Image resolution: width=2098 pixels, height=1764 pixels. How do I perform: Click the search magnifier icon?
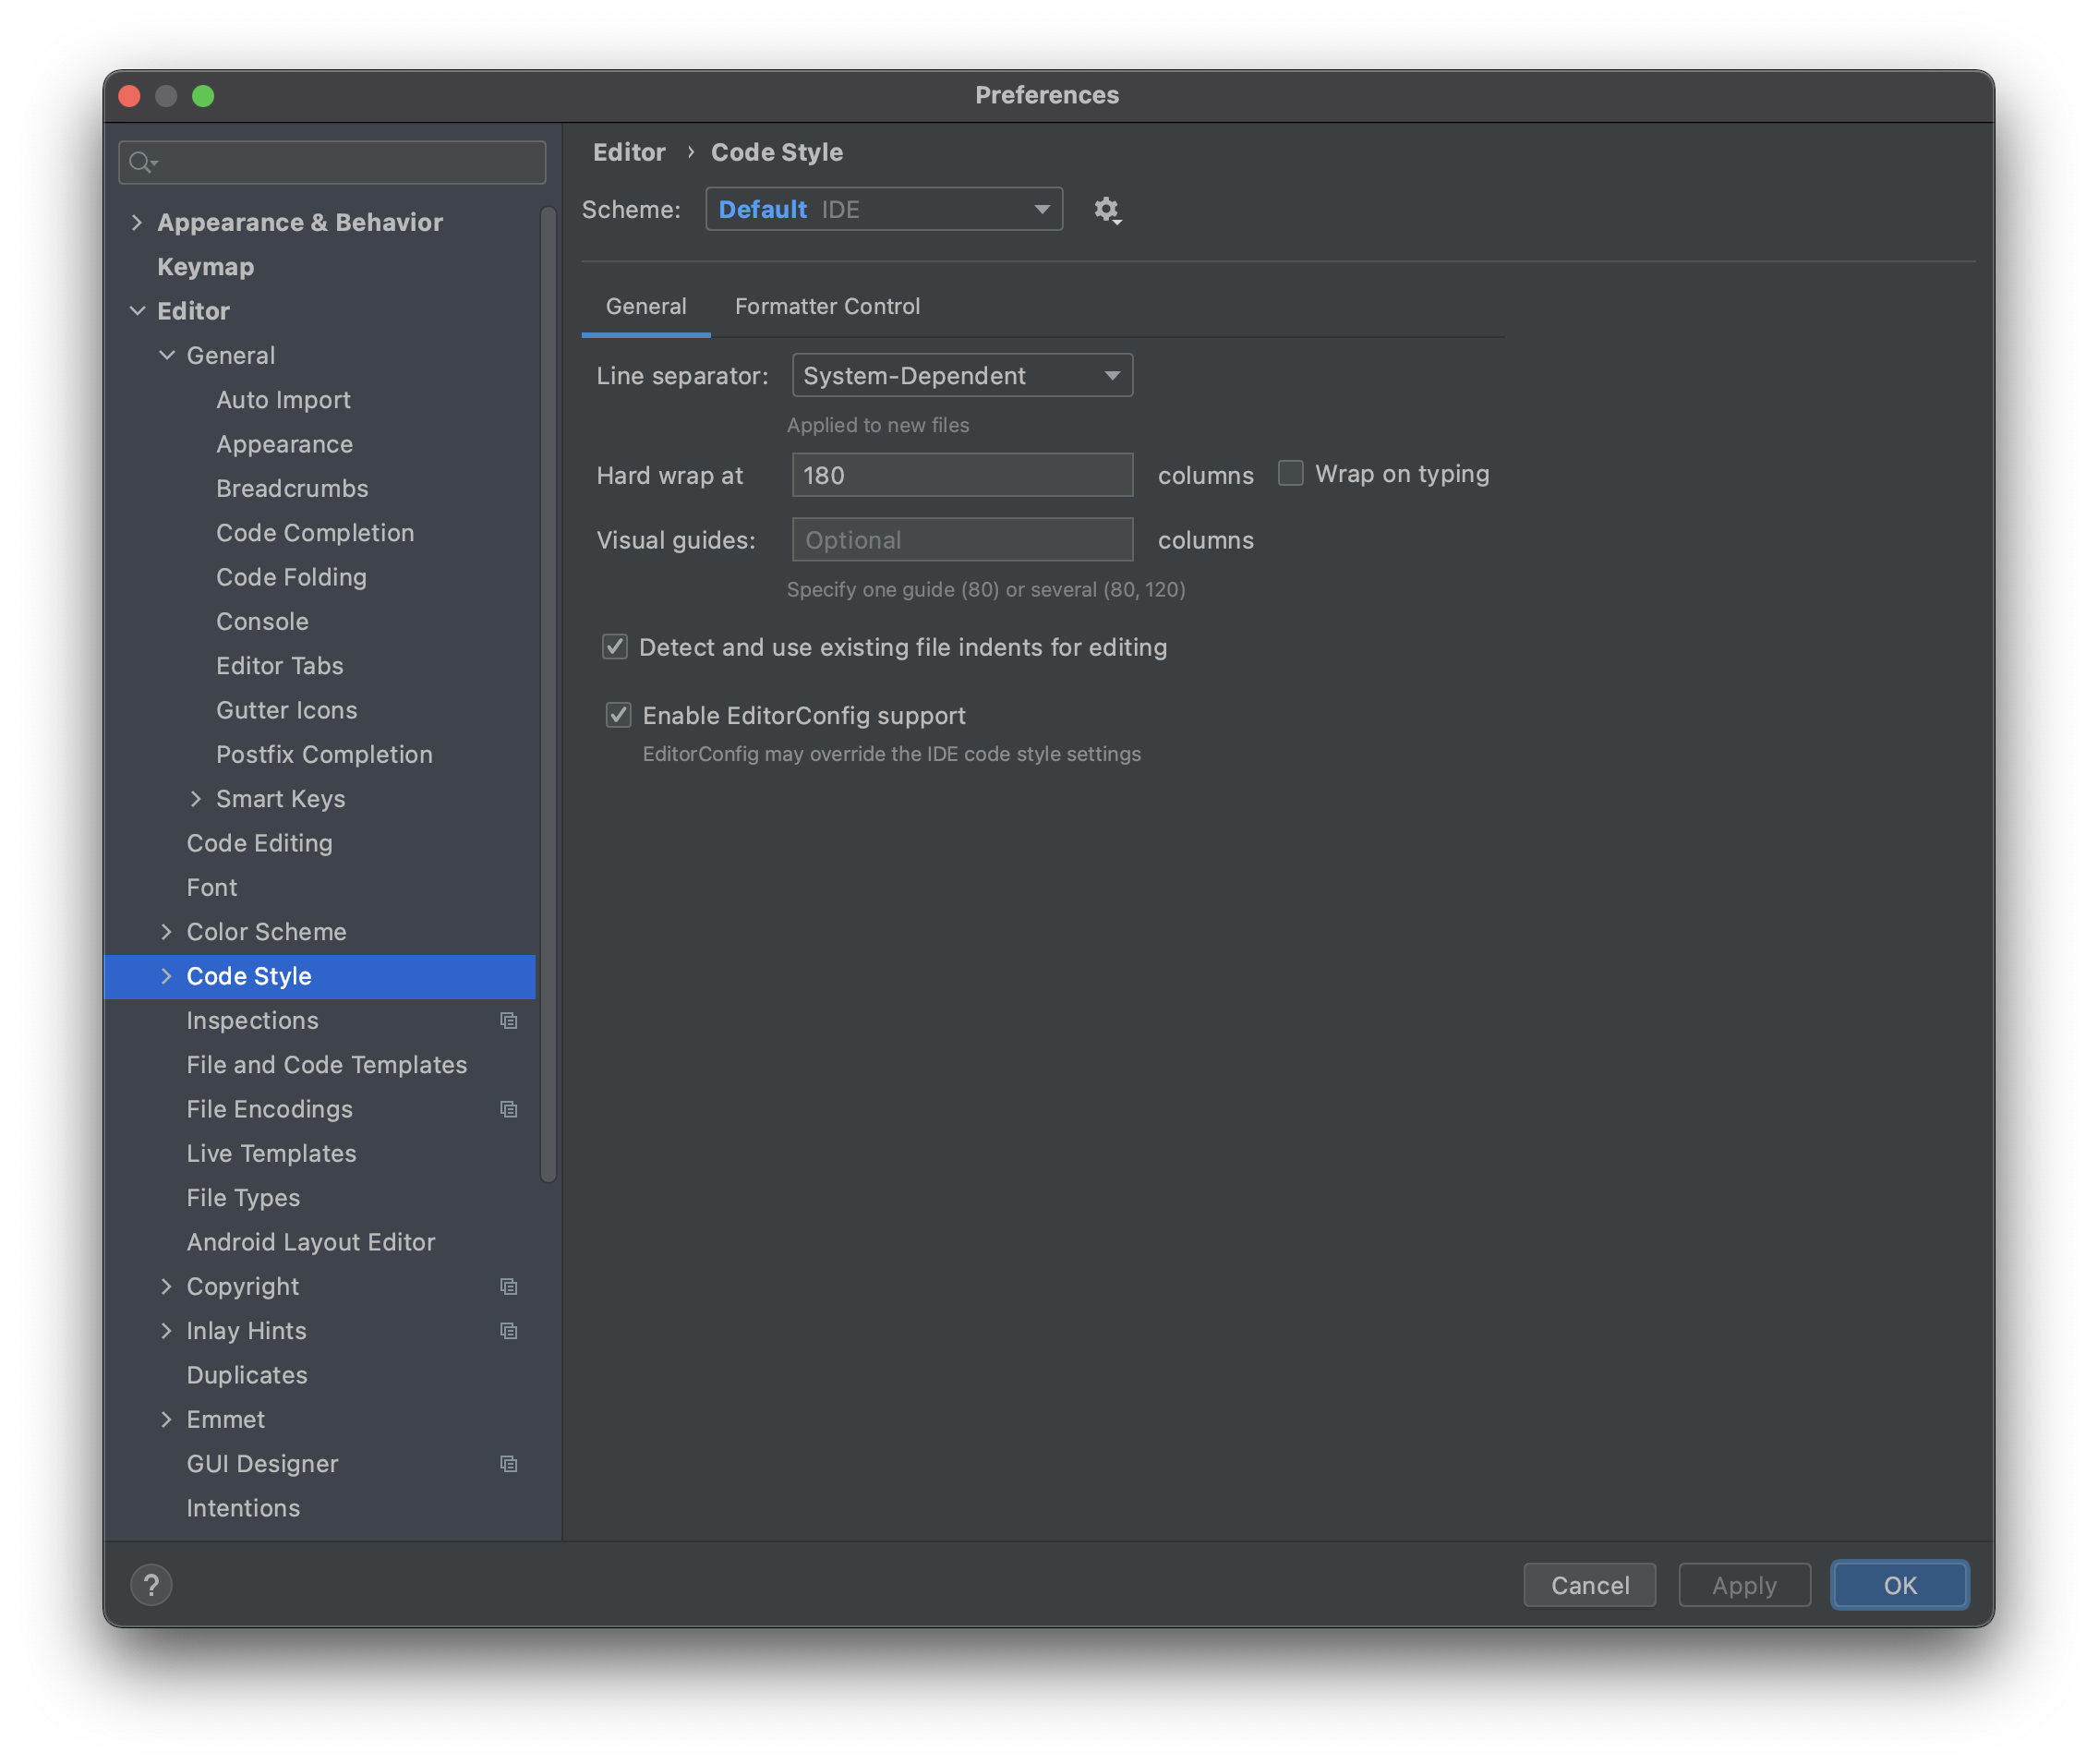coord(142,162)
